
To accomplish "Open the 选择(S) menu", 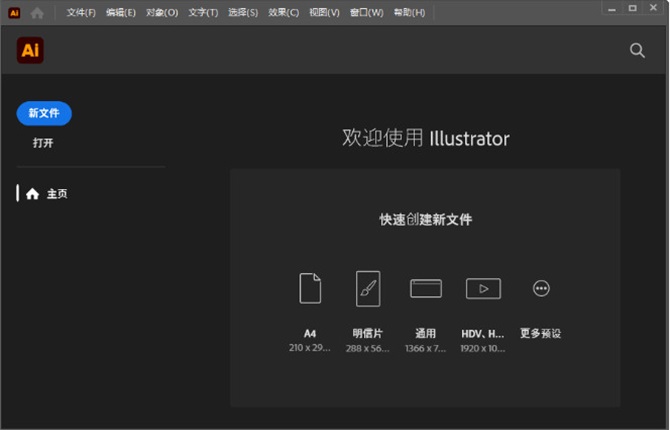I will tap(243, 13).
